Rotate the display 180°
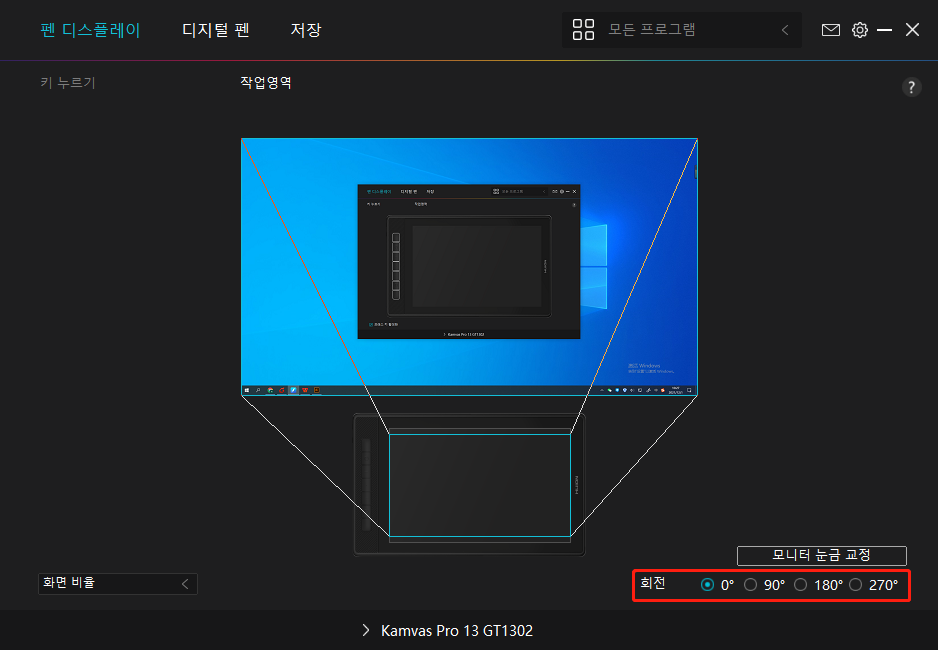Image resolution: width=938 pixels, height=650 pixels. click(x=800, y=585)
